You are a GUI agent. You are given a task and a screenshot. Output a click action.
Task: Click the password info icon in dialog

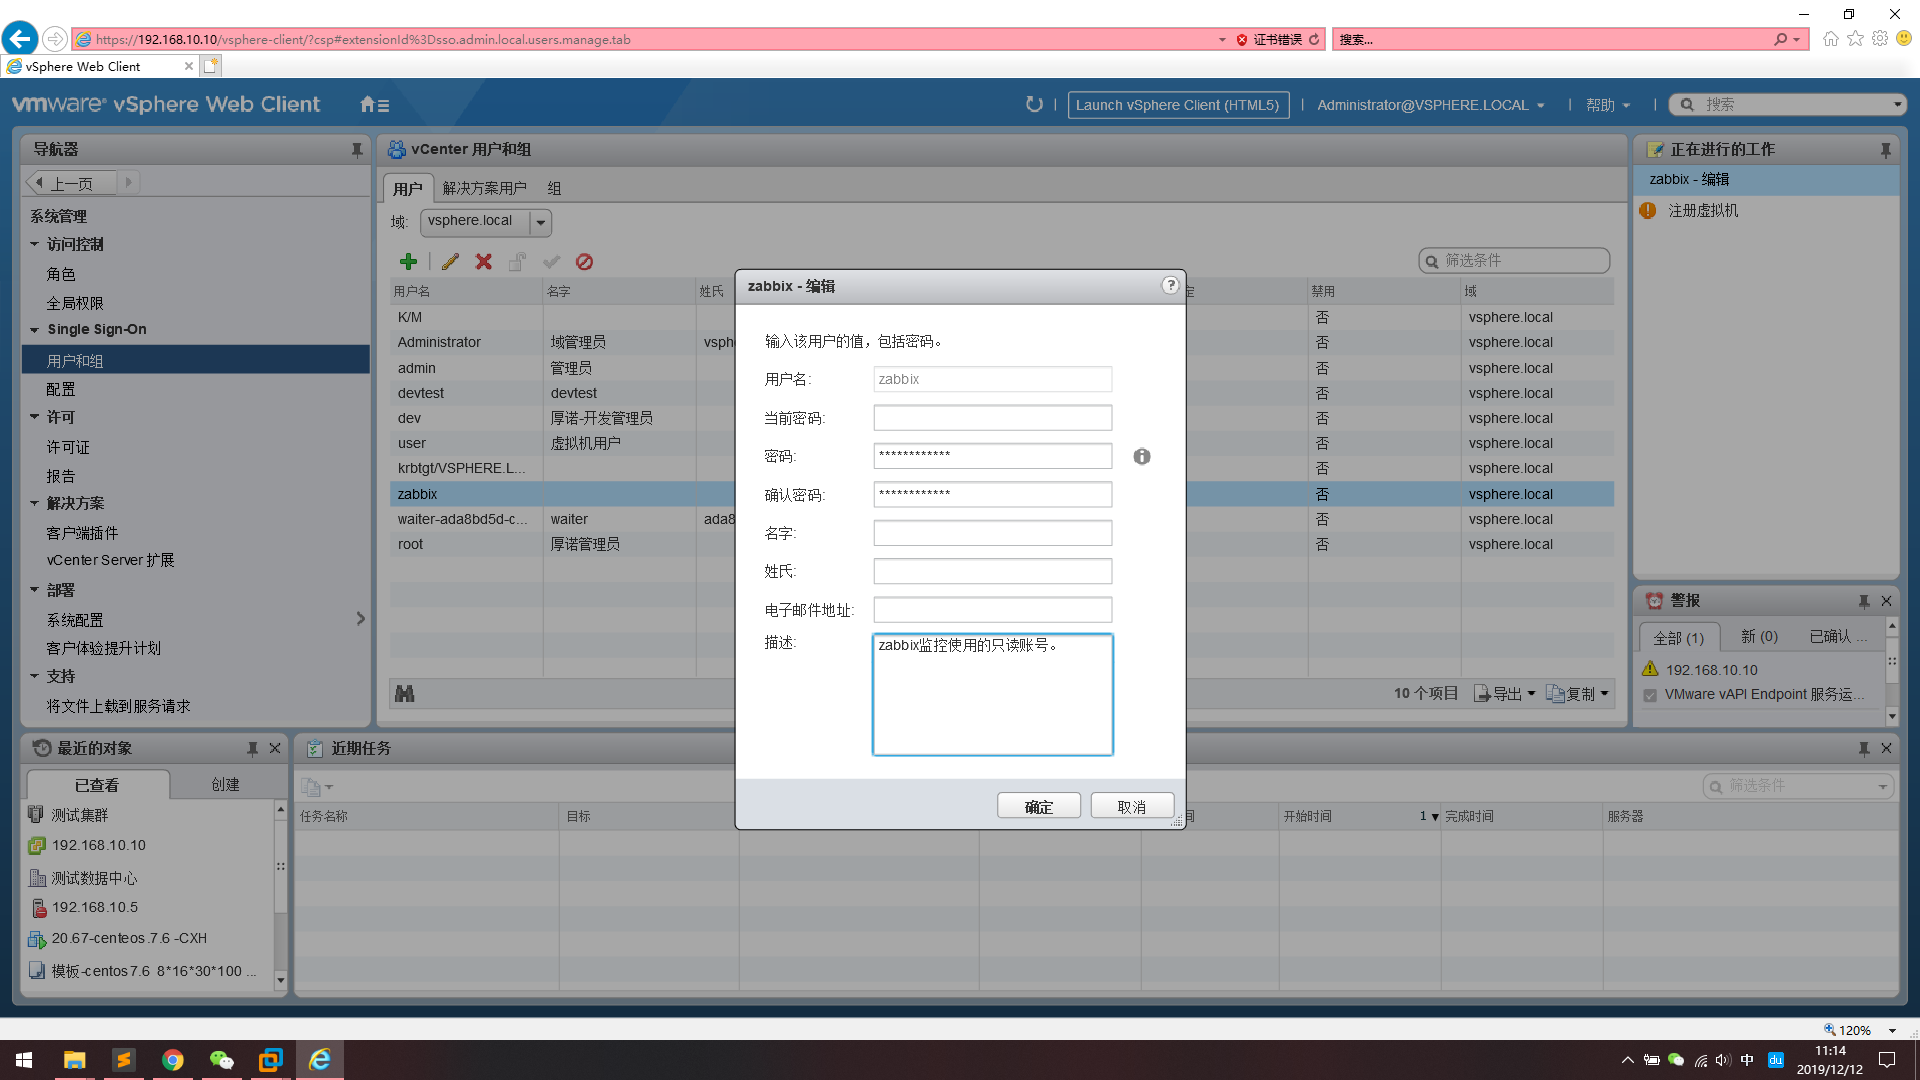click(x=1142, y=456)
